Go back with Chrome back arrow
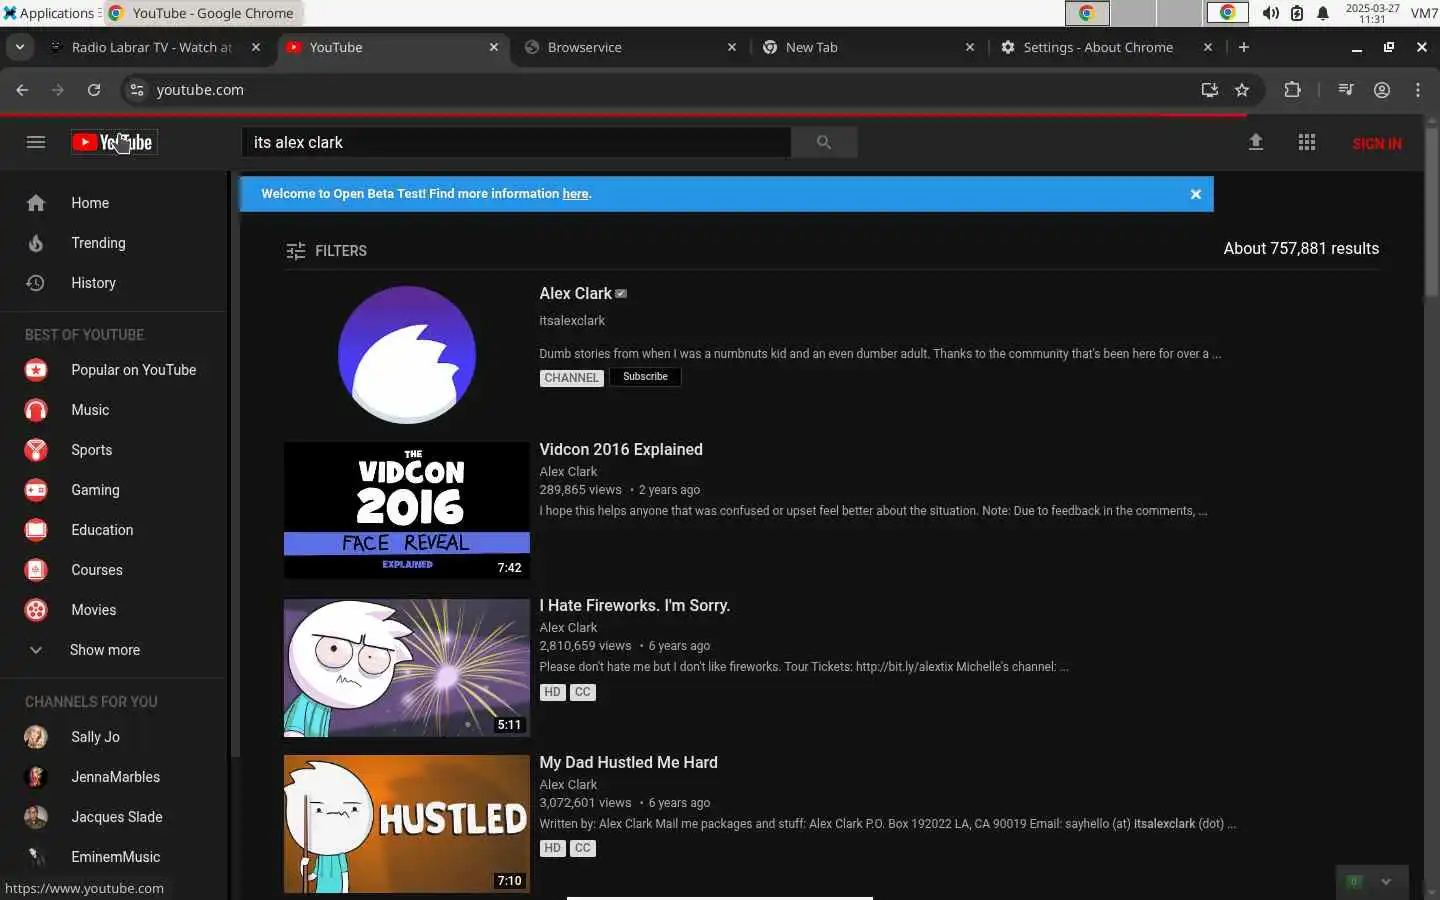 pyautogui.click(x=22, y=90)
